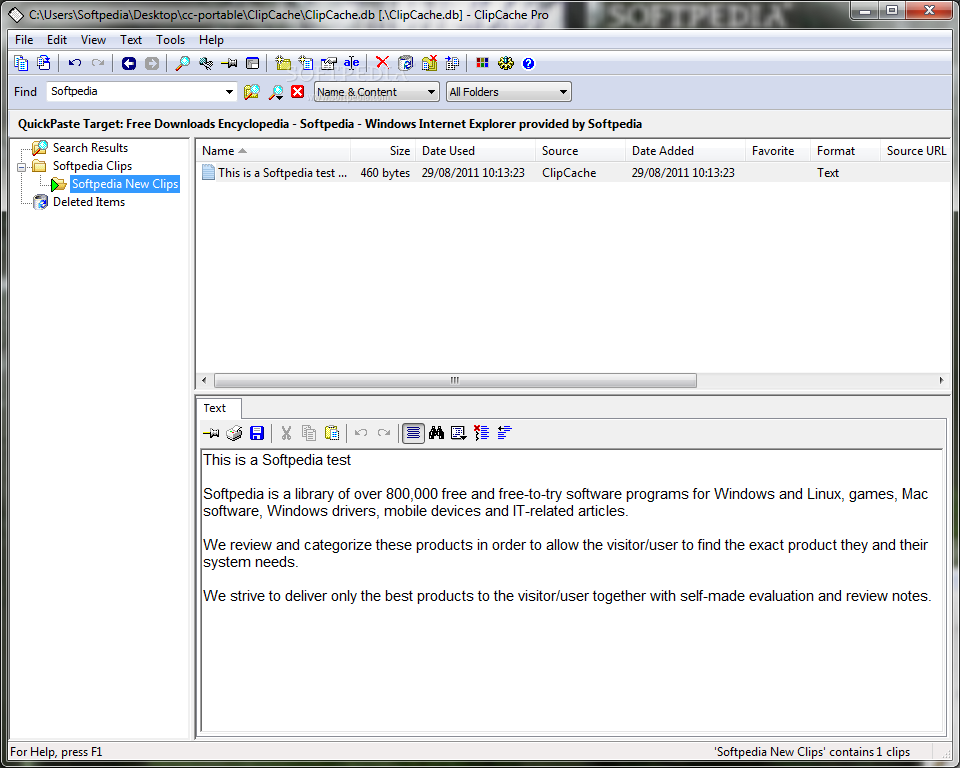Open the Text menu
Screen dimensions: 960x768
(130, 40)
